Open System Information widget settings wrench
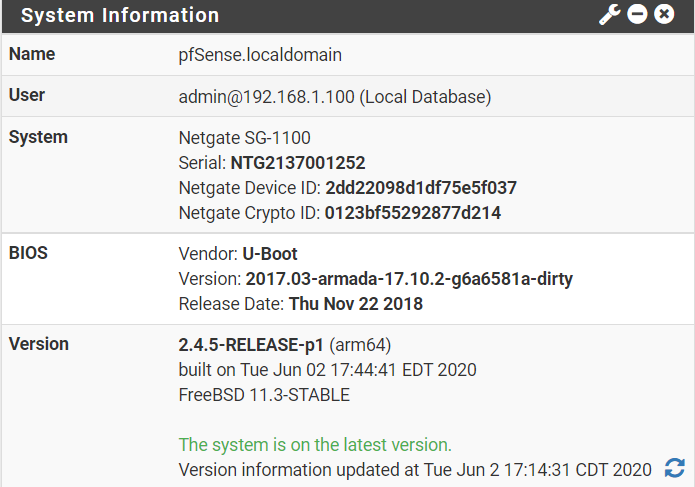 coord(610,15)
